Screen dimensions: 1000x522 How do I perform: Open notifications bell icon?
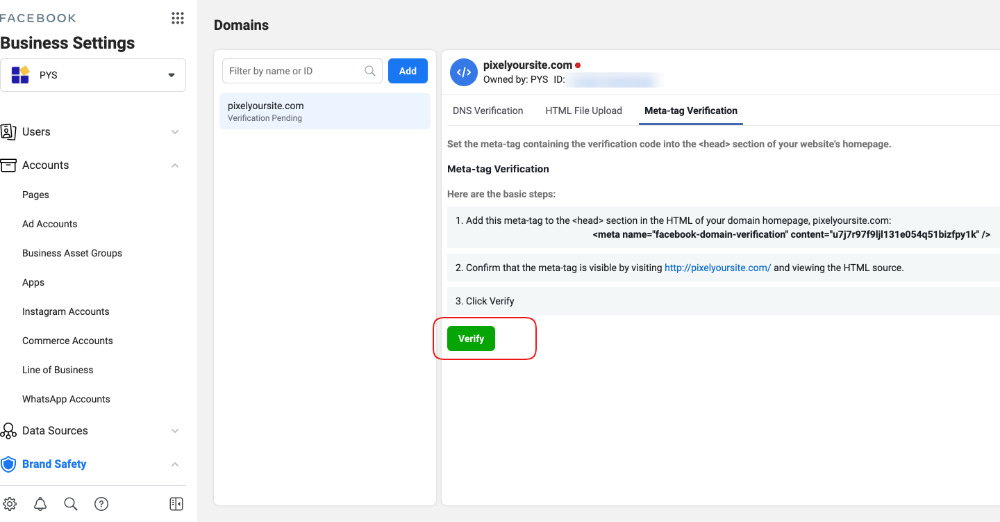click(x=40, y=504)
